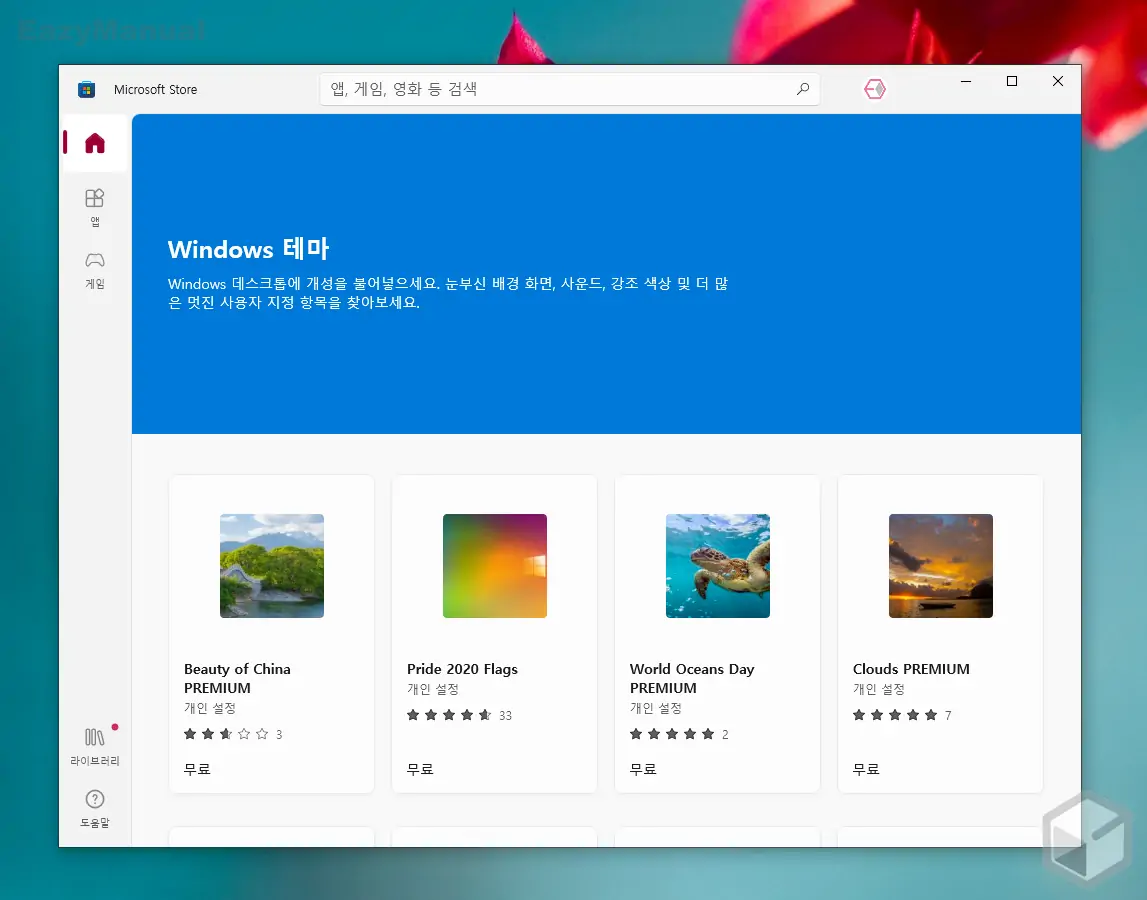The height and width of the screenshot is (900, 1147).
Task: Click the 도움말 (Help) icon
Action: tap(94, 806)
